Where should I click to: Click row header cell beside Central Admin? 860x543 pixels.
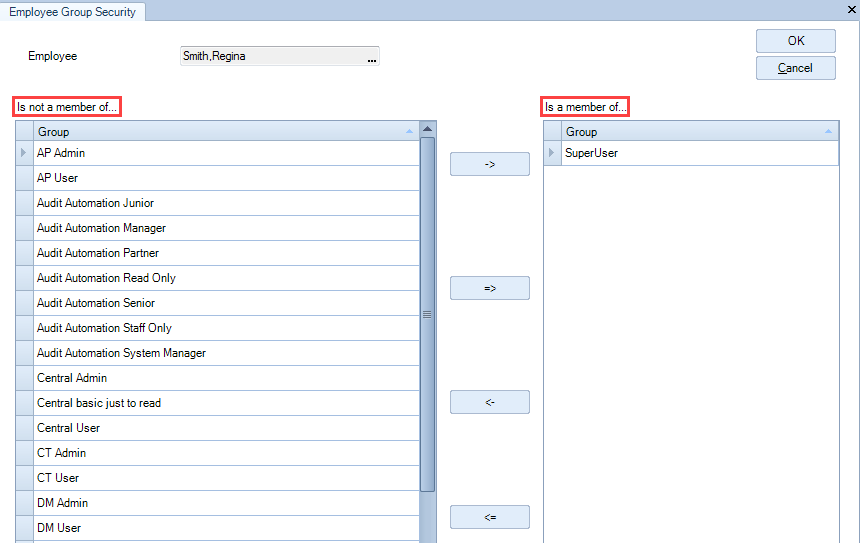[25, 378]
